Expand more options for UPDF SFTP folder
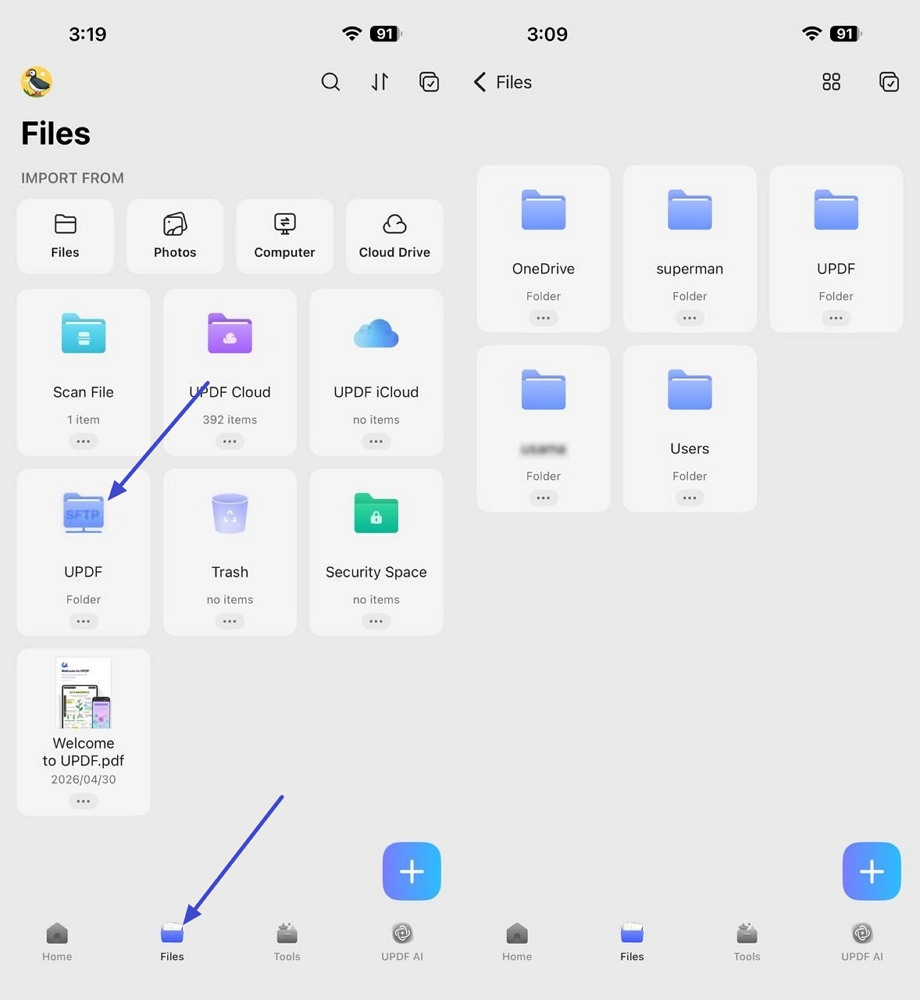Screen dimensions: 920x1000 pyautogui.click(x=84, y=621)
